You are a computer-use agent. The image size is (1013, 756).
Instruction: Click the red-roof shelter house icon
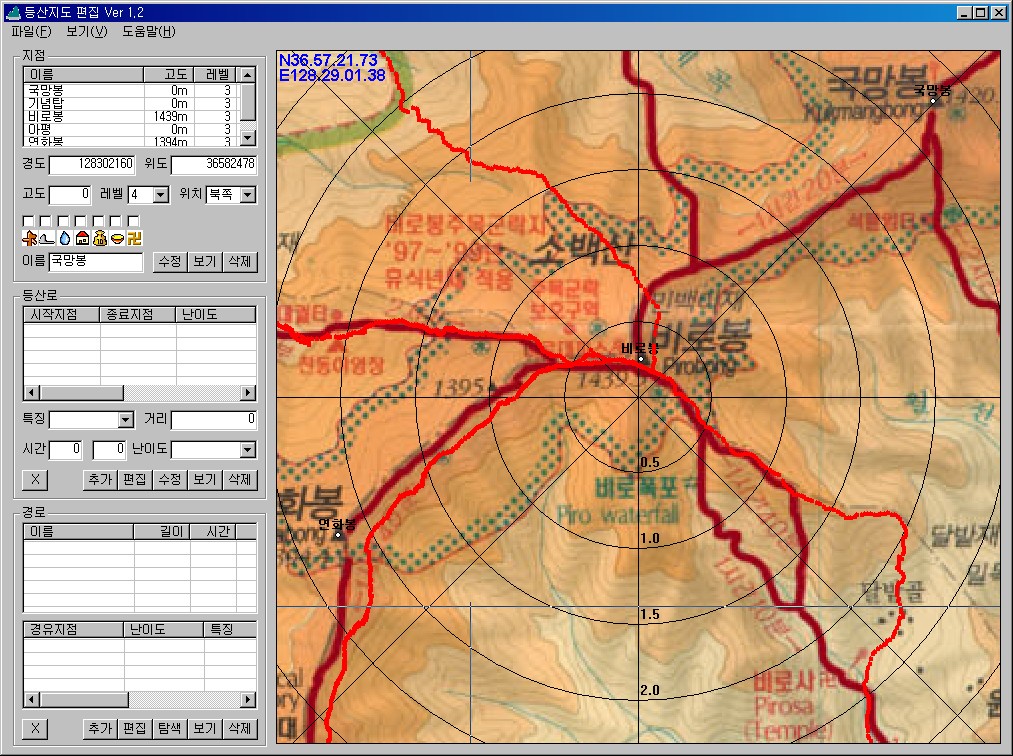click(81, 238)
